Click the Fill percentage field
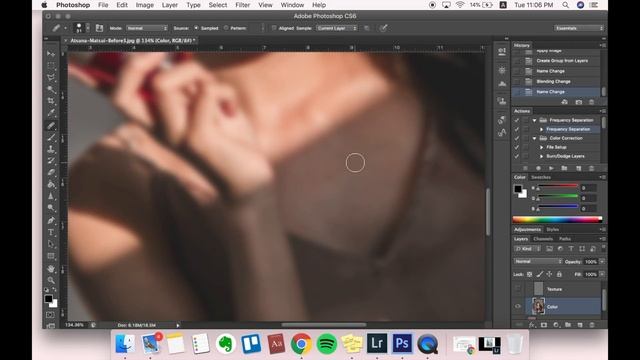This screenshot has height=360, width=640. (591, 274)
